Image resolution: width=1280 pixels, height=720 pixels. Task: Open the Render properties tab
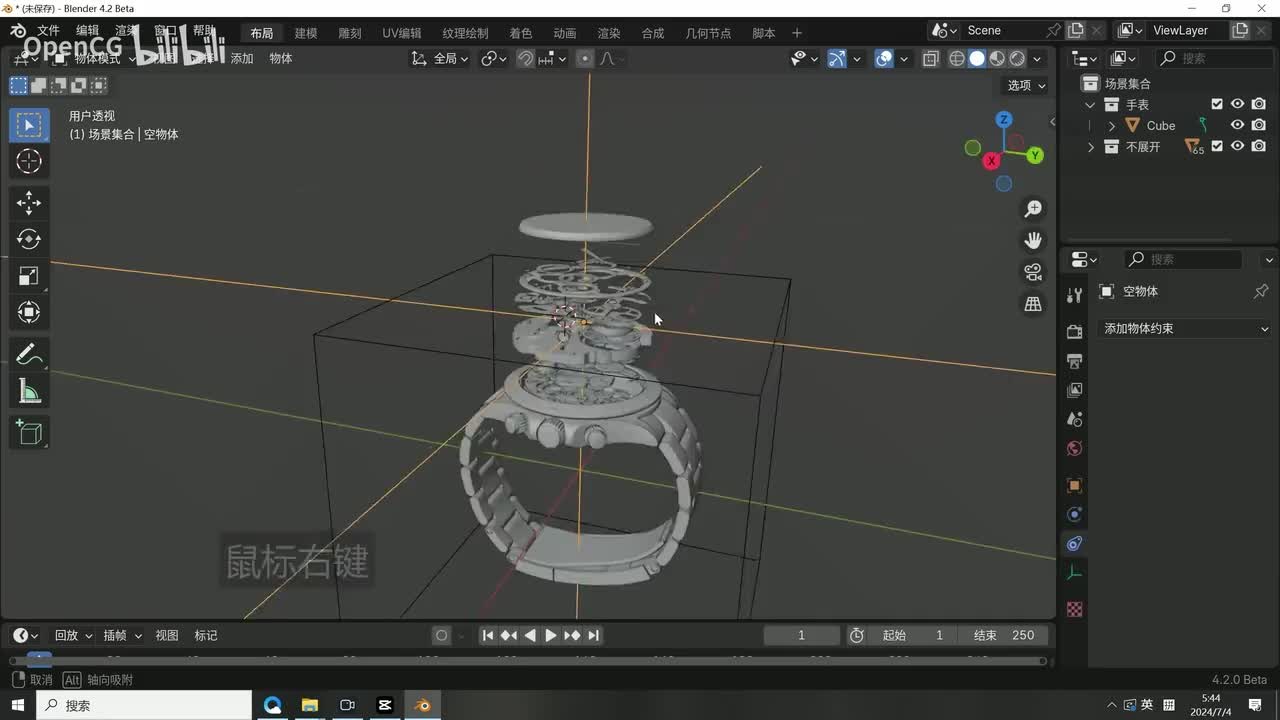click(1075, 331)
